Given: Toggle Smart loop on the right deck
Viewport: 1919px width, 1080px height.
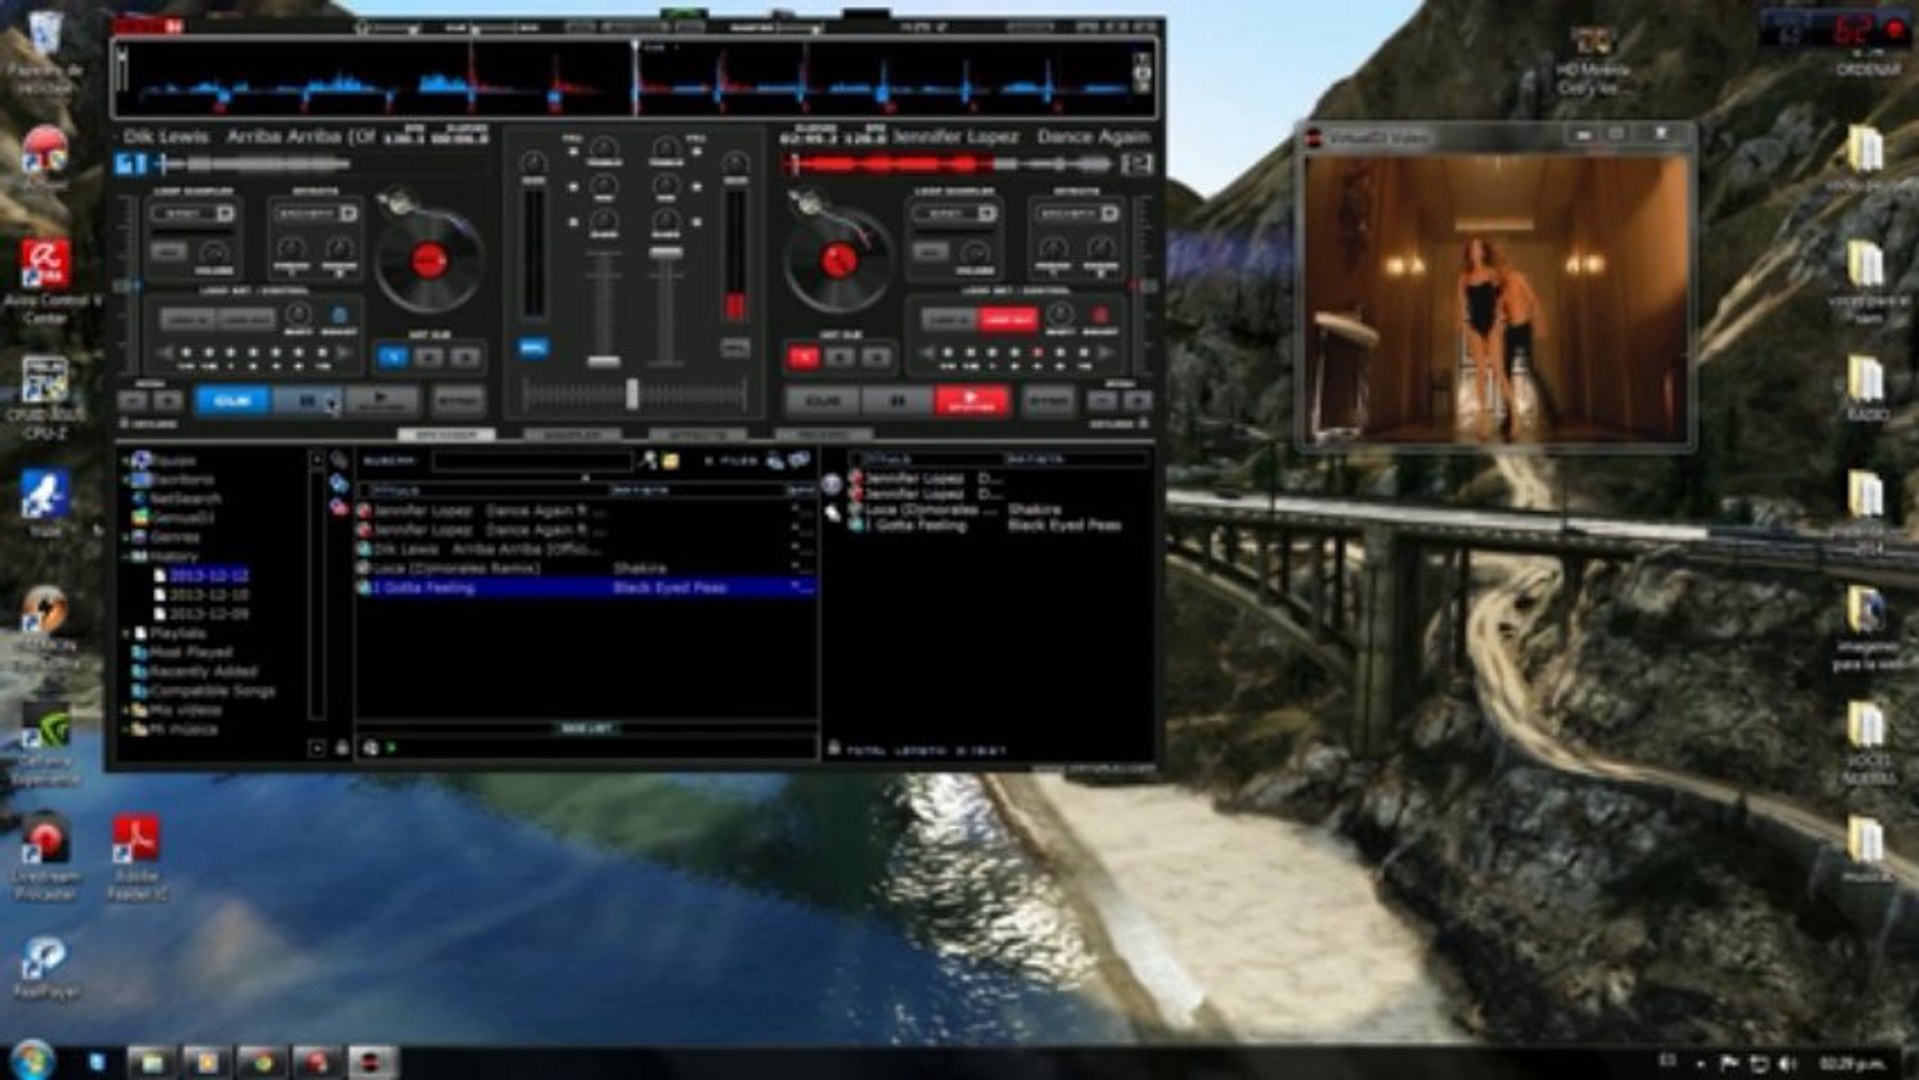Looking at the screenshot, I should click(1099, 316).
